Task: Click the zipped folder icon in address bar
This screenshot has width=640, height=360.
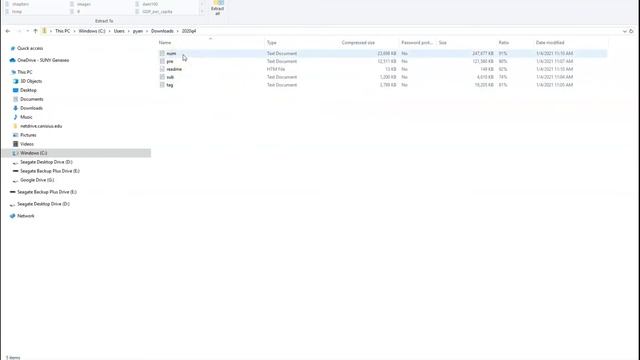Action: click(x=44, y=31)
